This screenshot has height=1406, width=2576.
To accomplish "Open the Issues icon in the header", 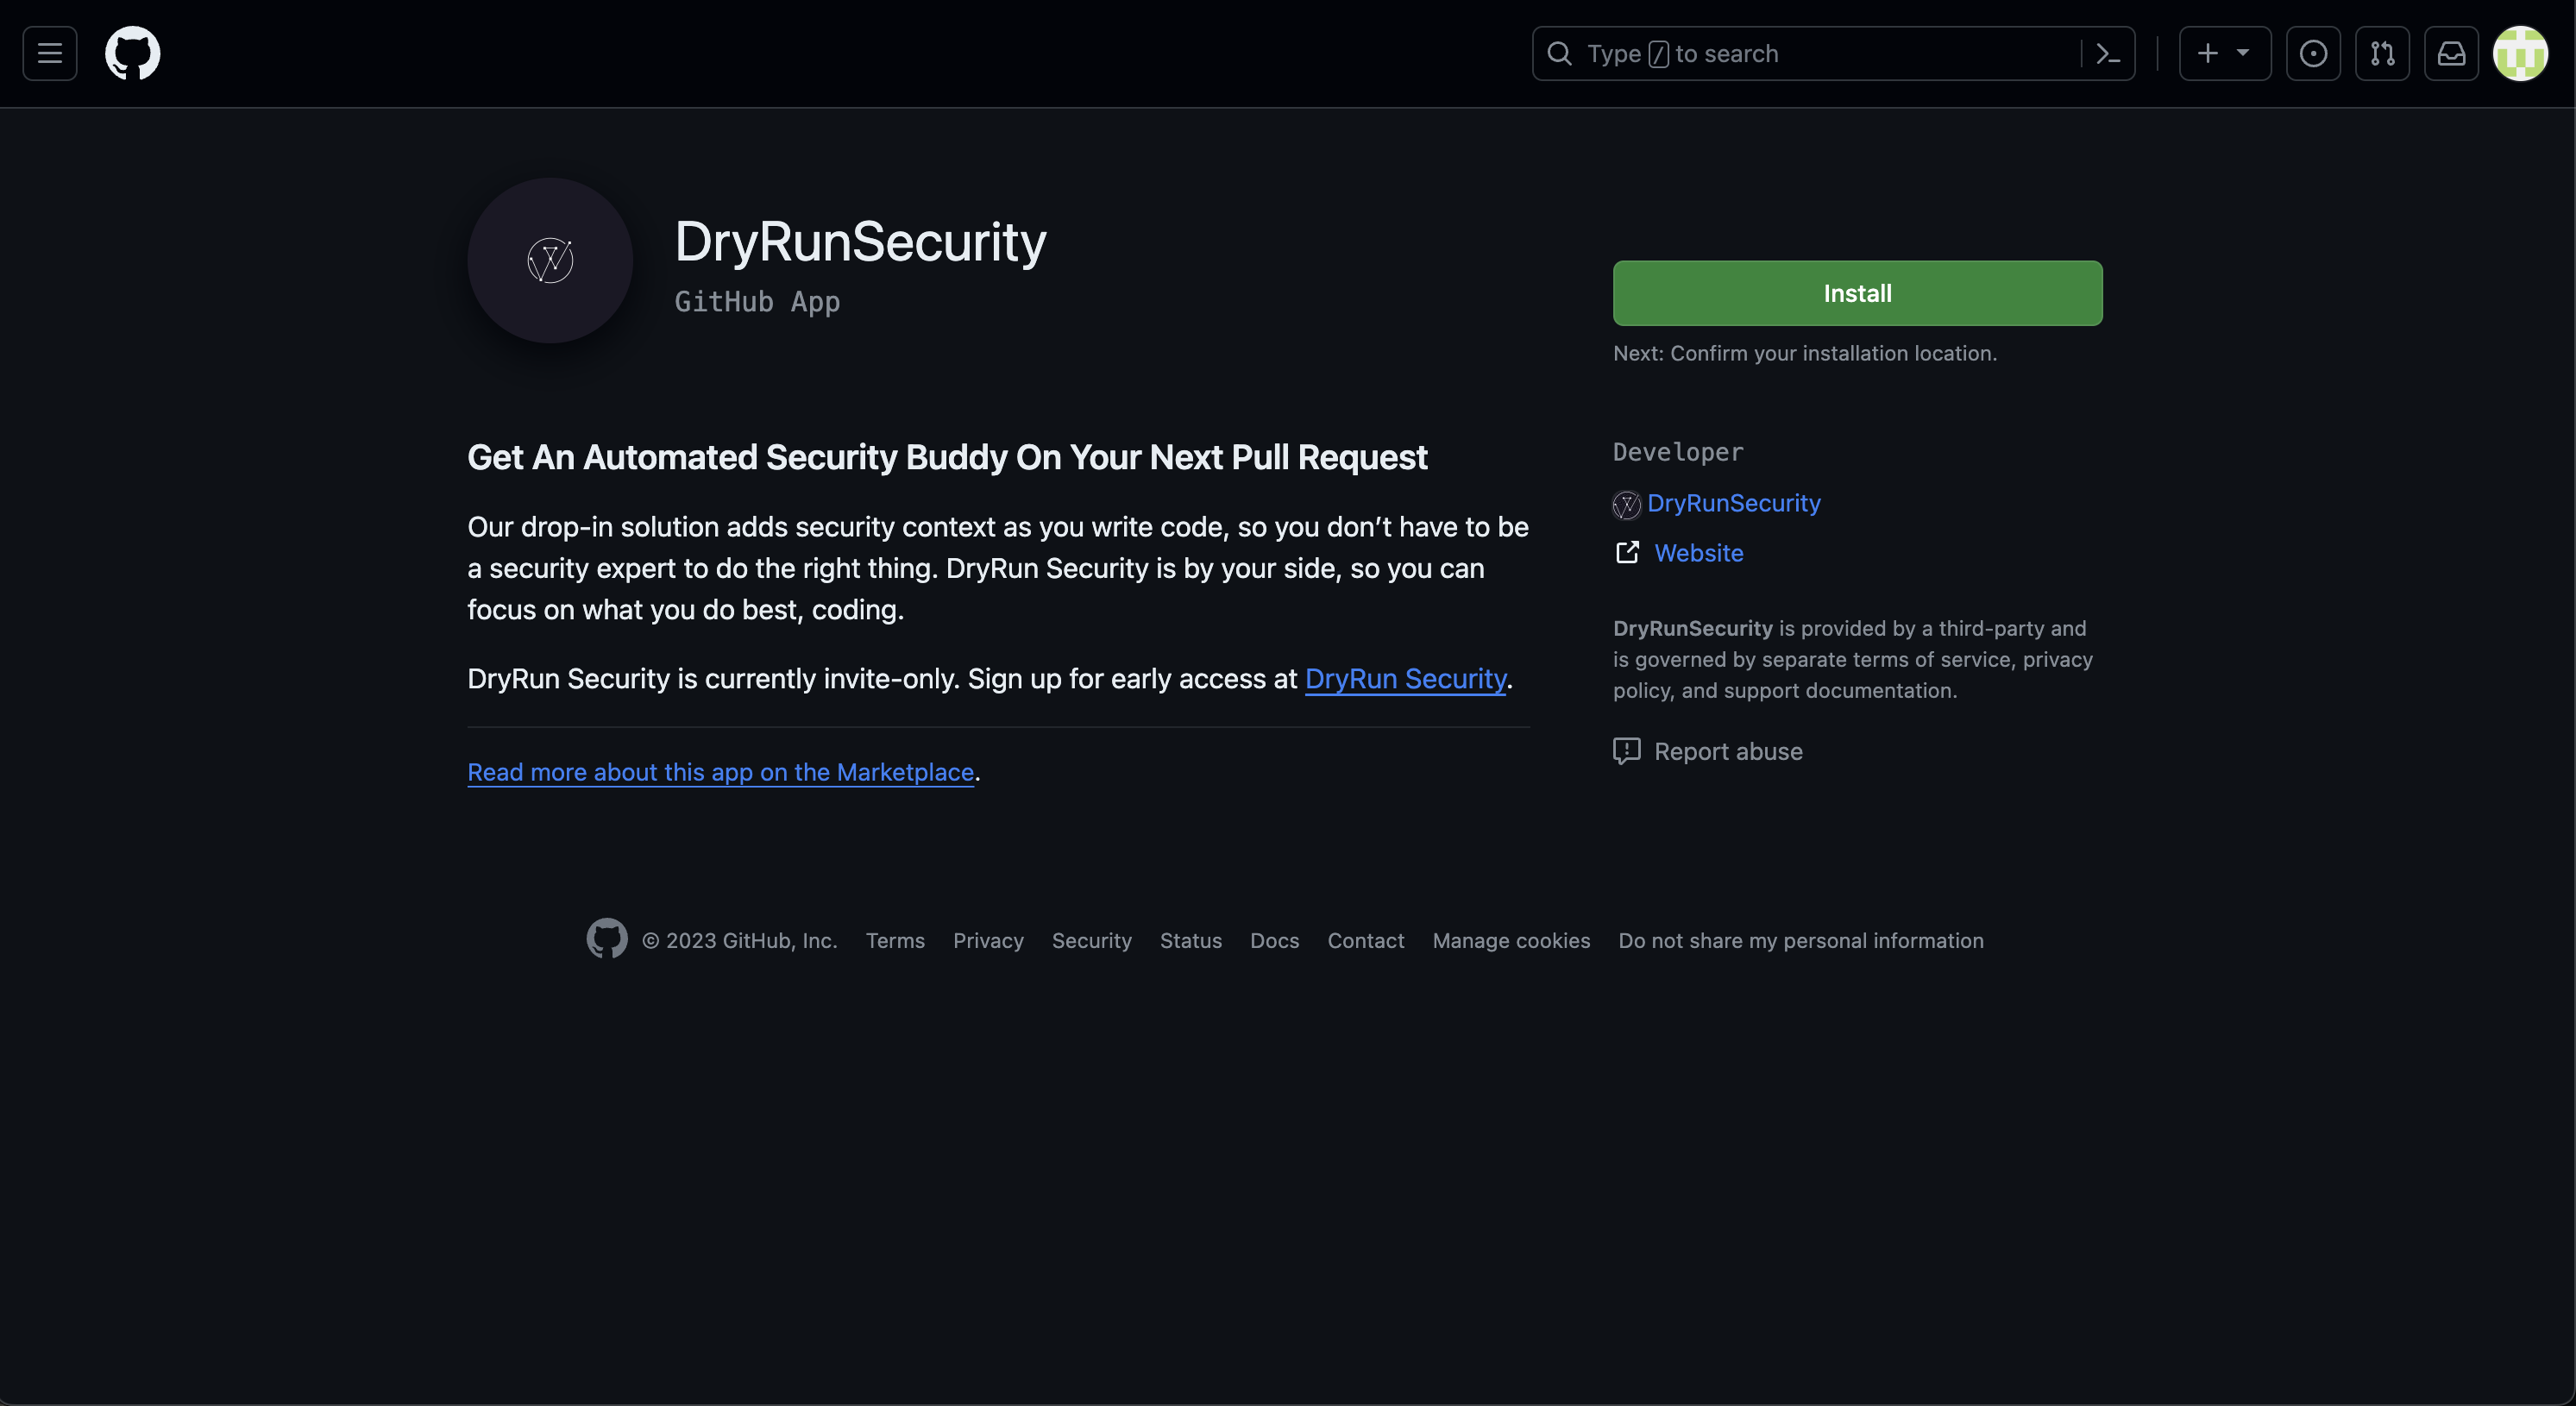I will point(2315,53).
